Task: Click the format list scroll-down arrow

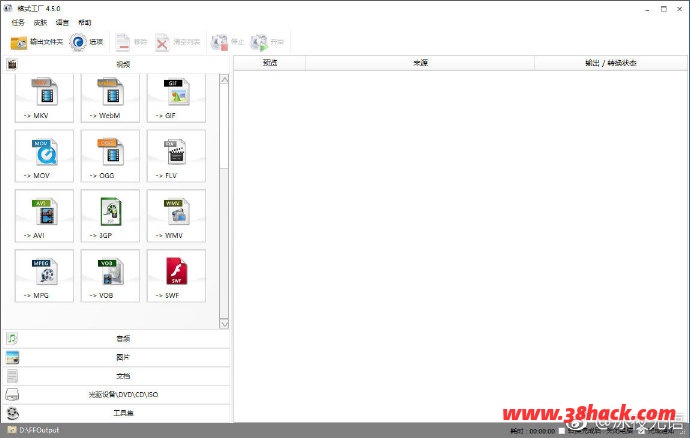Action: click(x=224, y=324)
